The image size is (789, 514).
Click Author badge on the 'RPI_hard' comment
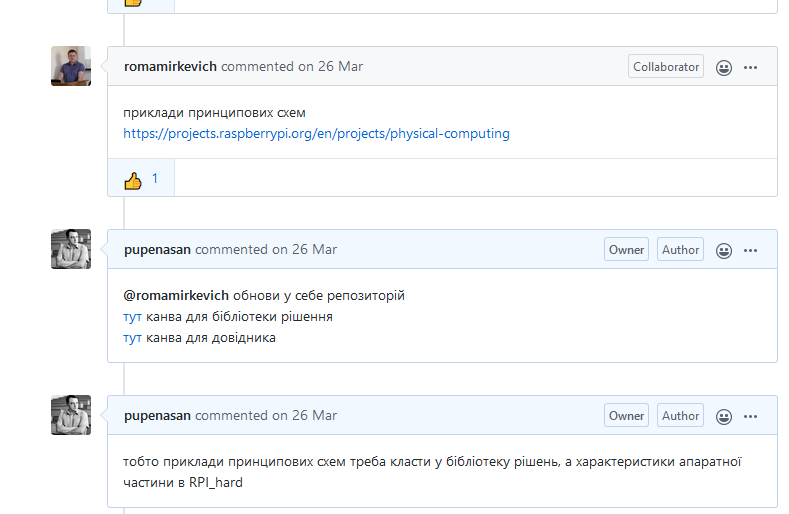coord(680,416)
